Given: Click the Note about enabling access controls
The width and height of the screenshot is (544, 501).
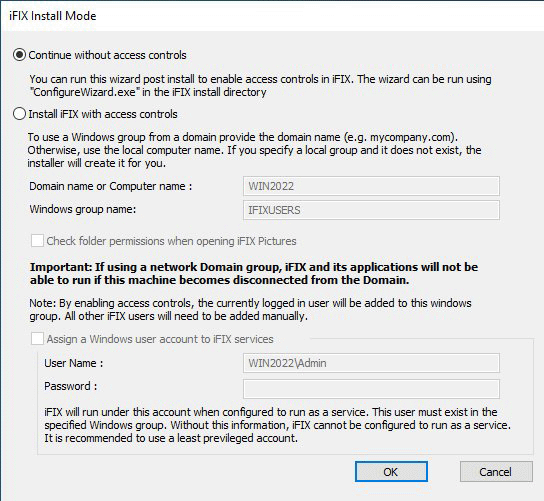Looking at the screenshot, I should [250, 309].
